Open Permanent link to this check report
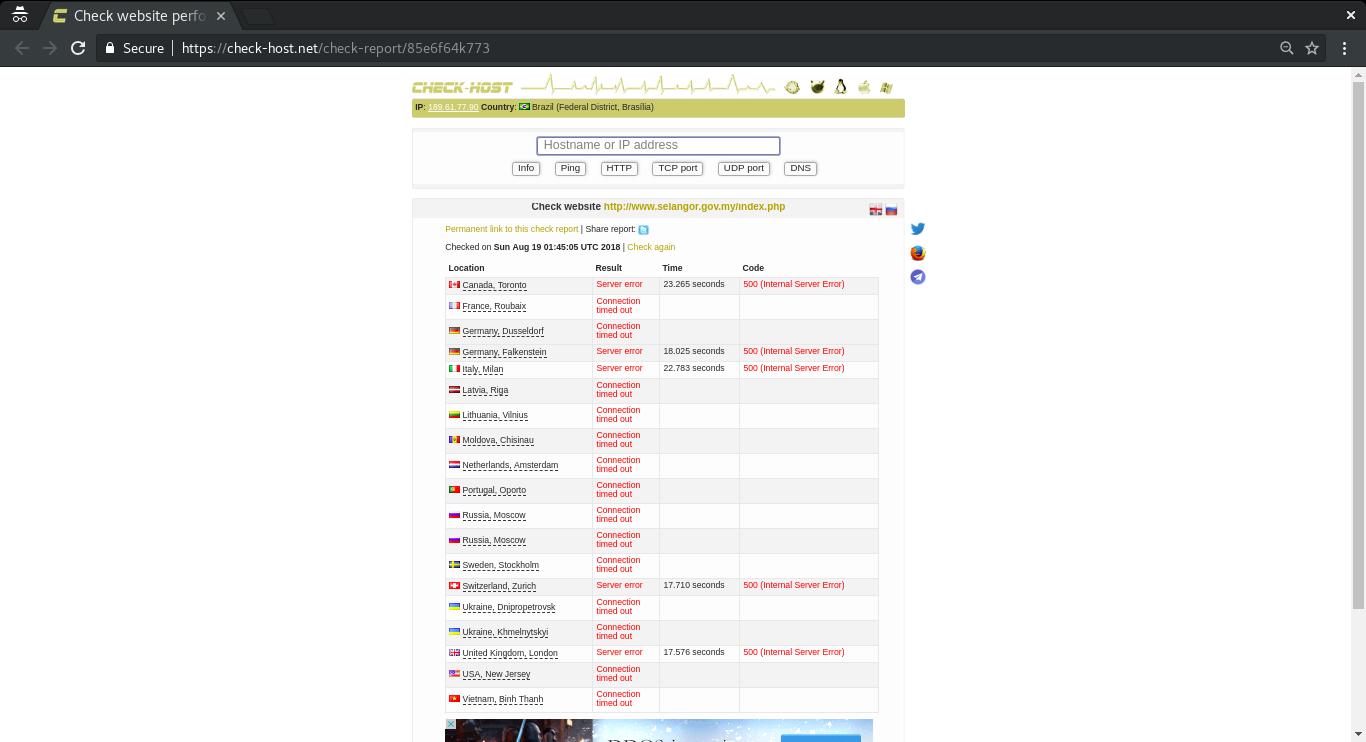Viewport: 1366px width, 742px height. [512, 229]
